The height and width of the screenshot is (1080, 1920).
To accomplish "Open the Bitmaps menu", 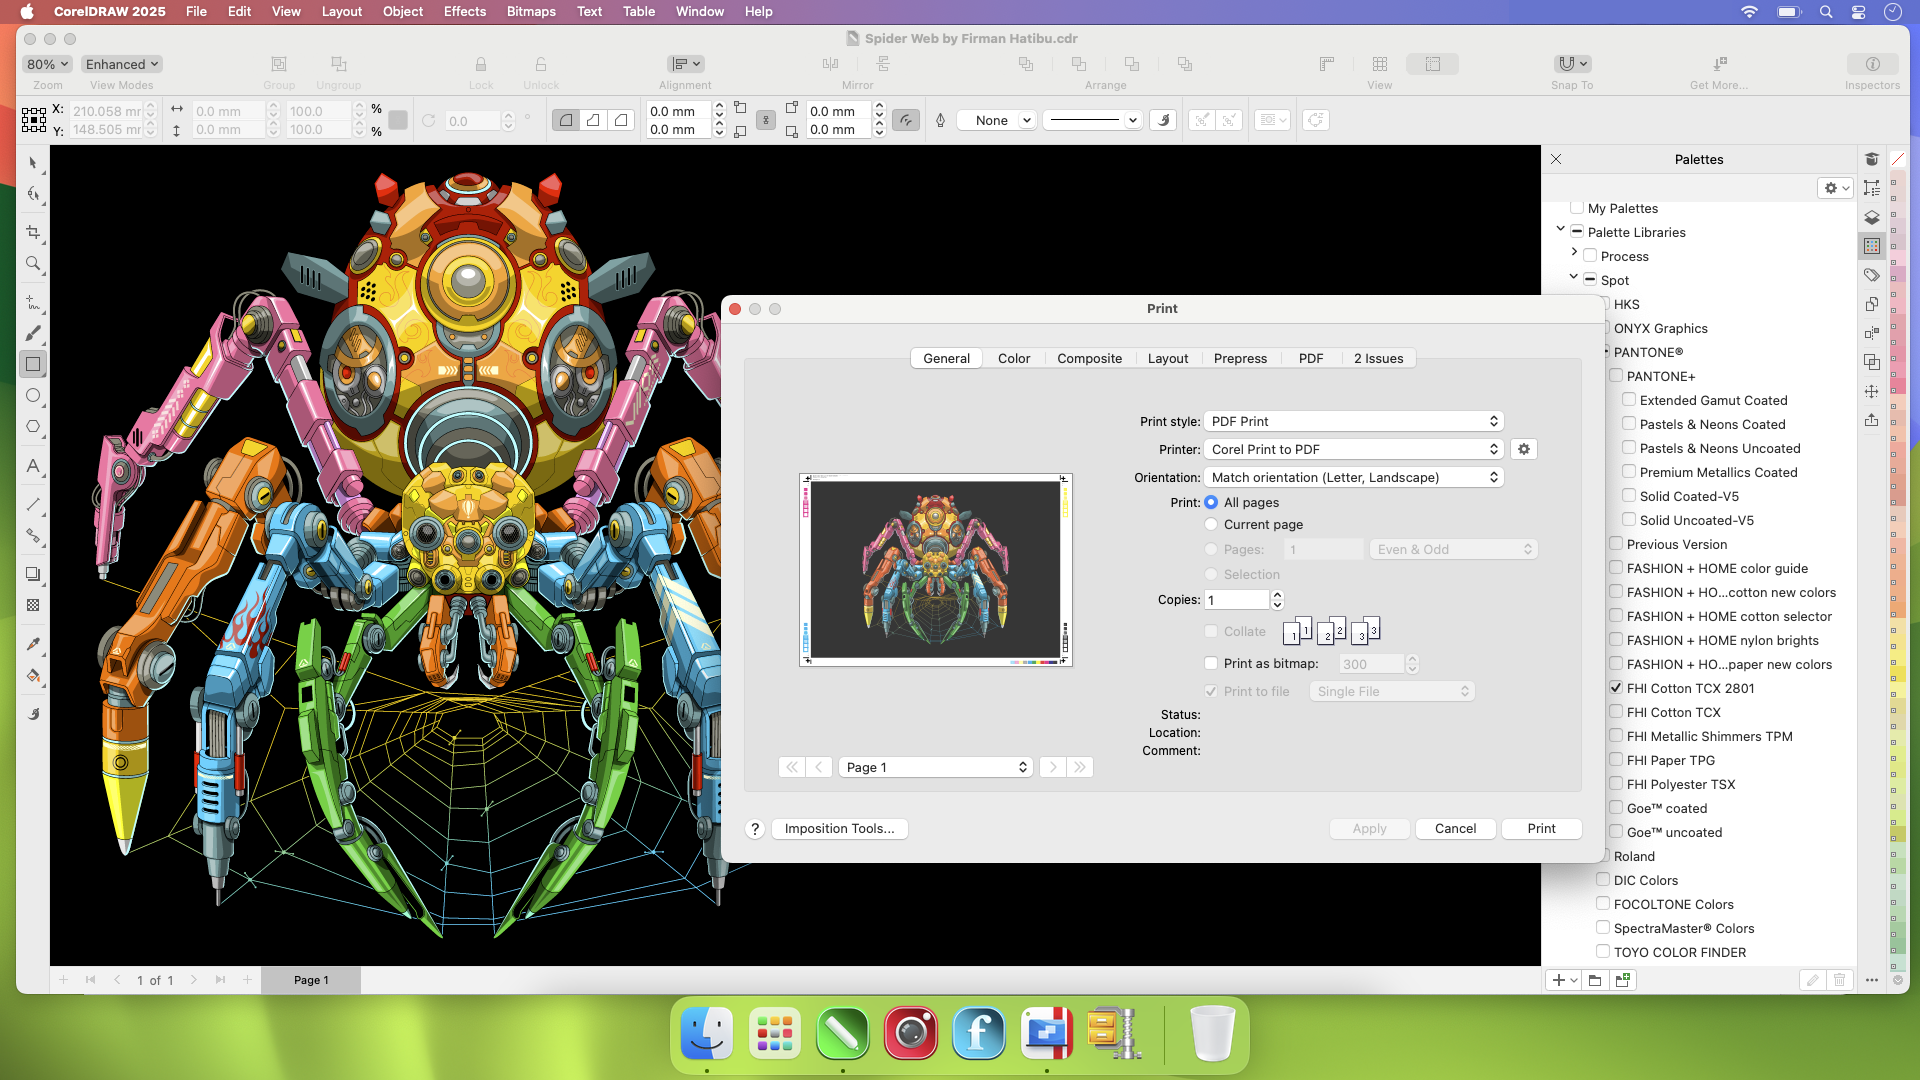I will point(531,11).
